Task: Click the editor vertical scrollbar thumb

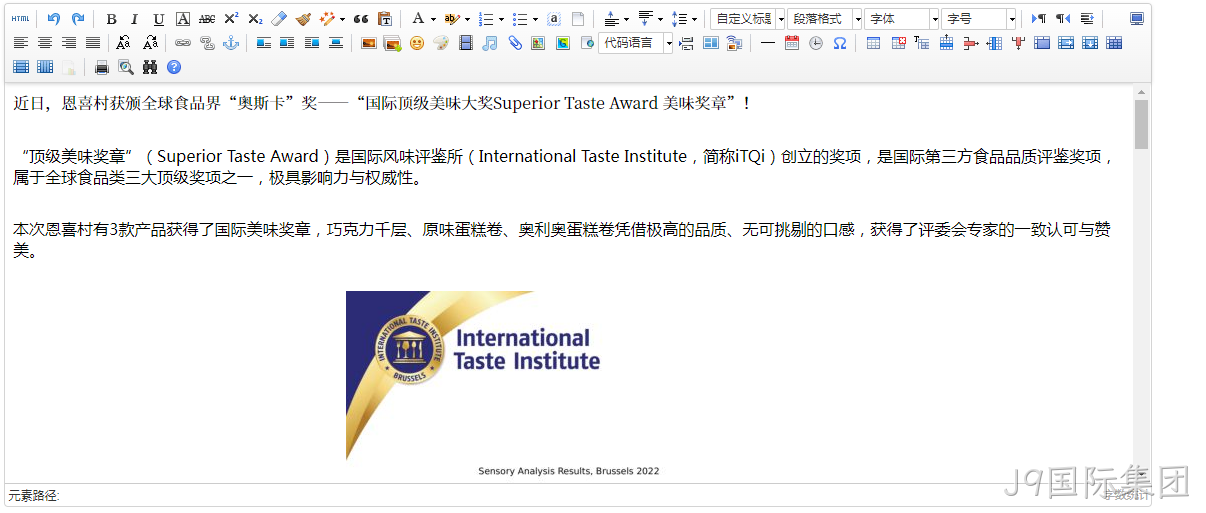Action: pyautogui.click(x=1141, y=124)
